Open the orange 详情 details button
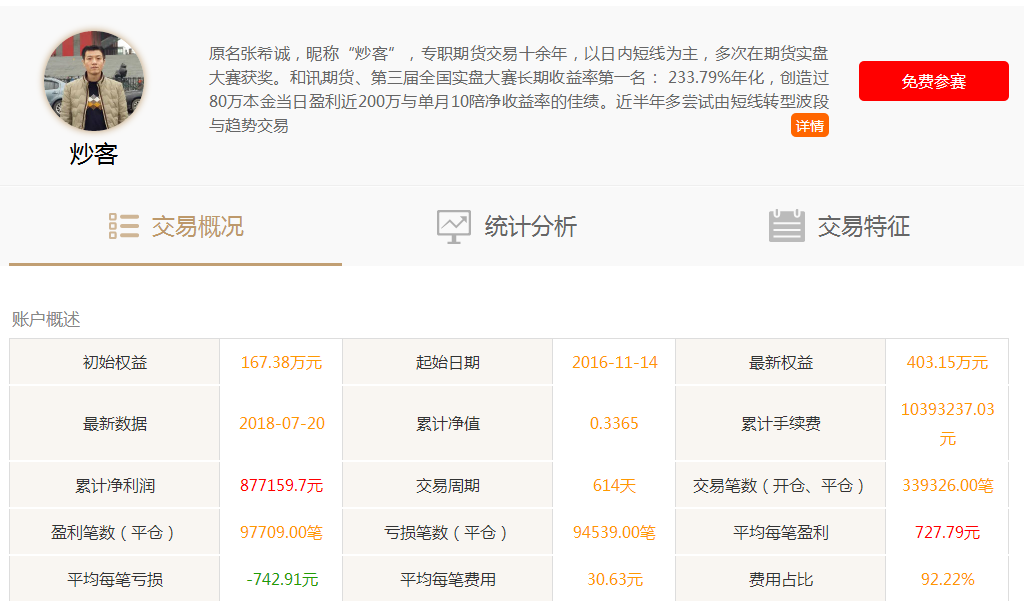 (x=809, y=125)
